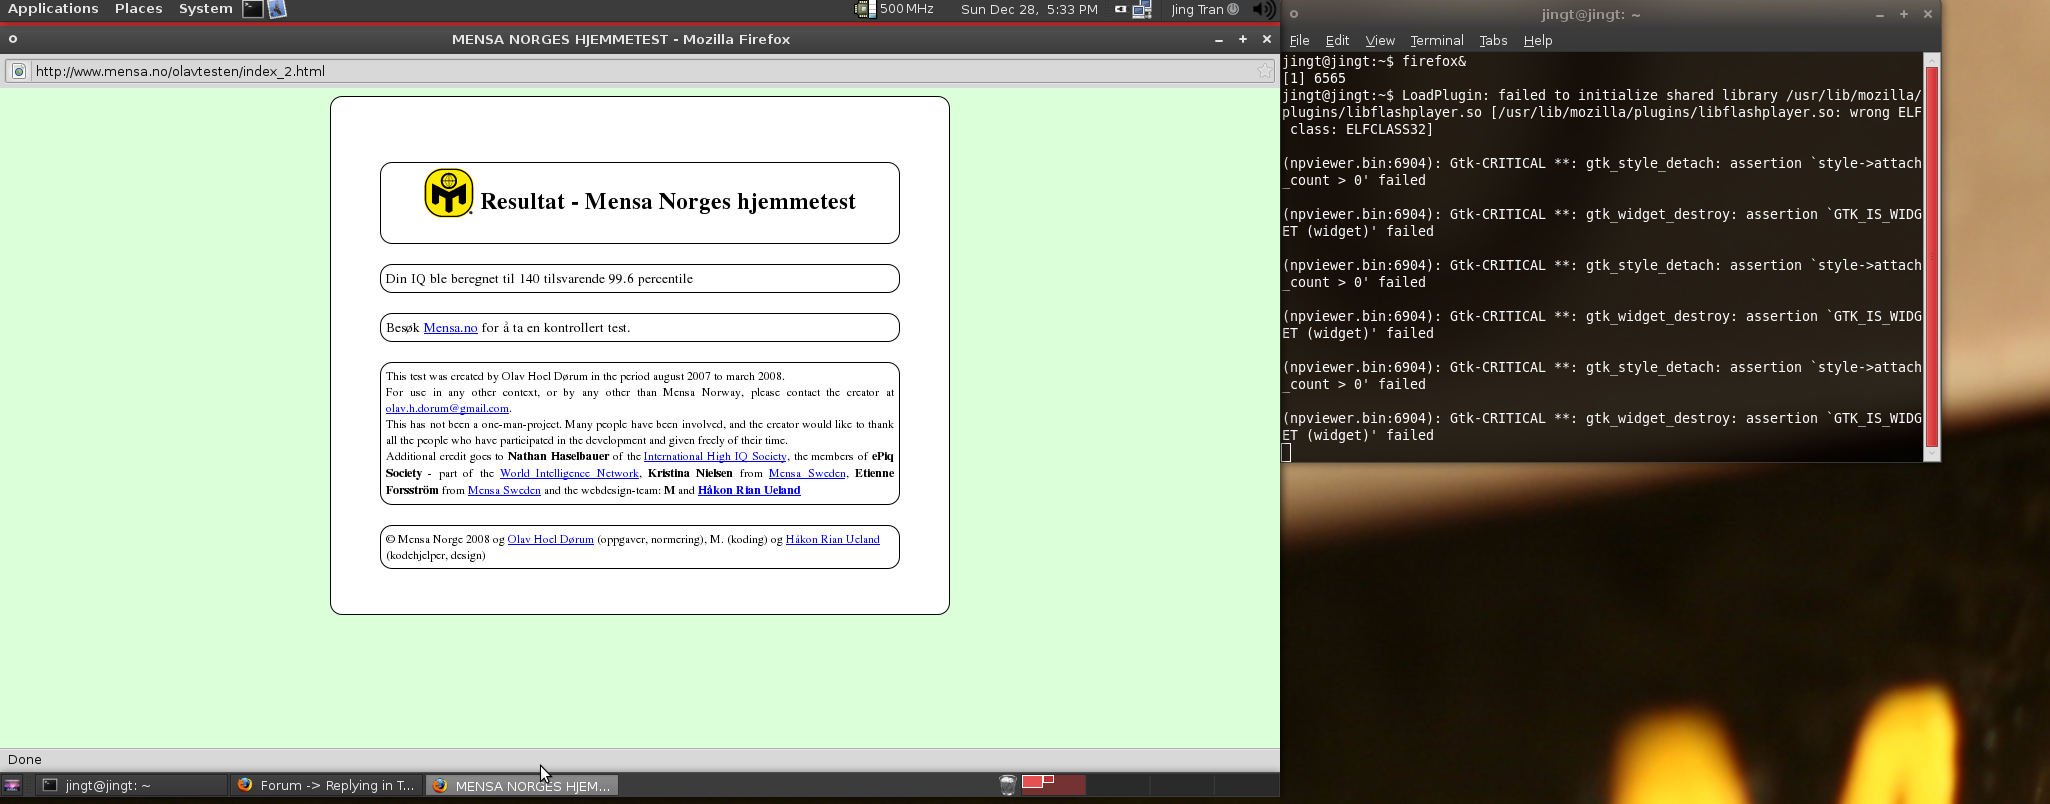Screen dimensions: 2050x804
Task: Click the '[1] 6565' output line in the terminal
Action: [1314, 78]
